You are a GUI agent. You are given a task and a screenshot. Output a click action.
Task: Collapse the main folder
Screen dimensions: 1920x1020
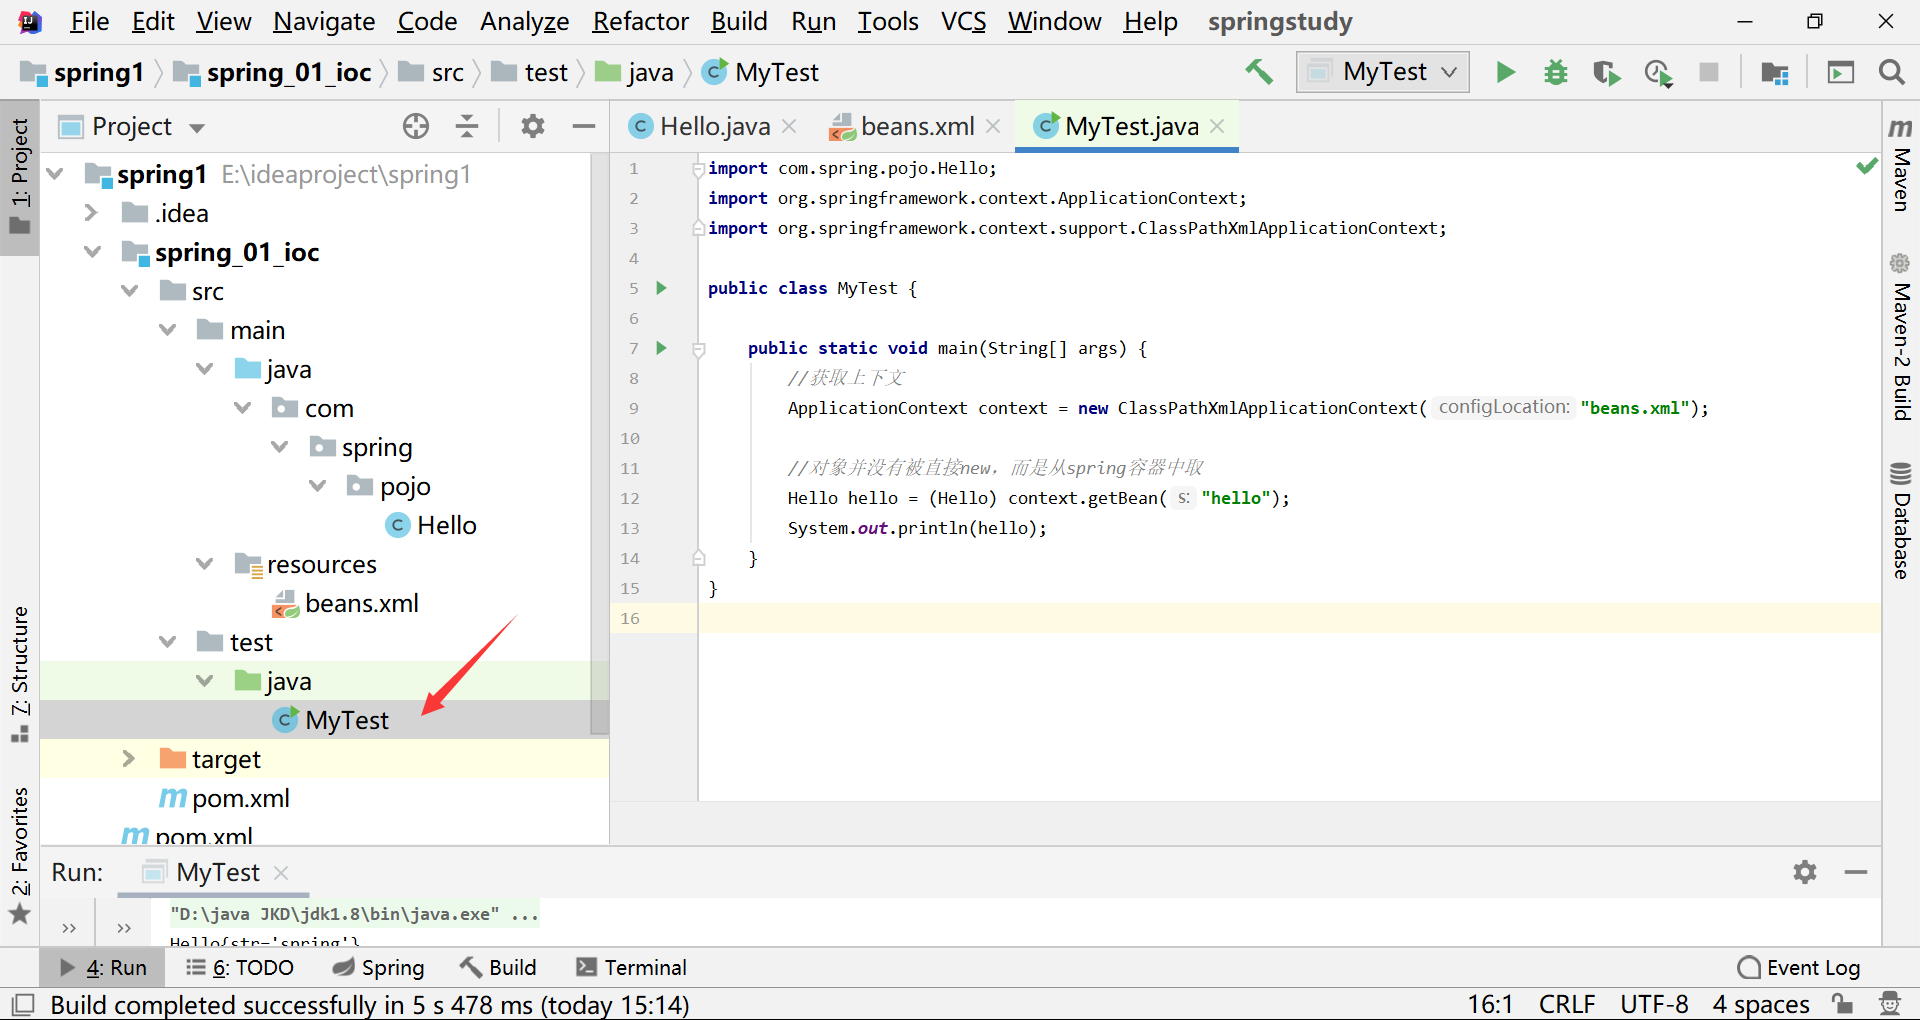click(168, 329)
